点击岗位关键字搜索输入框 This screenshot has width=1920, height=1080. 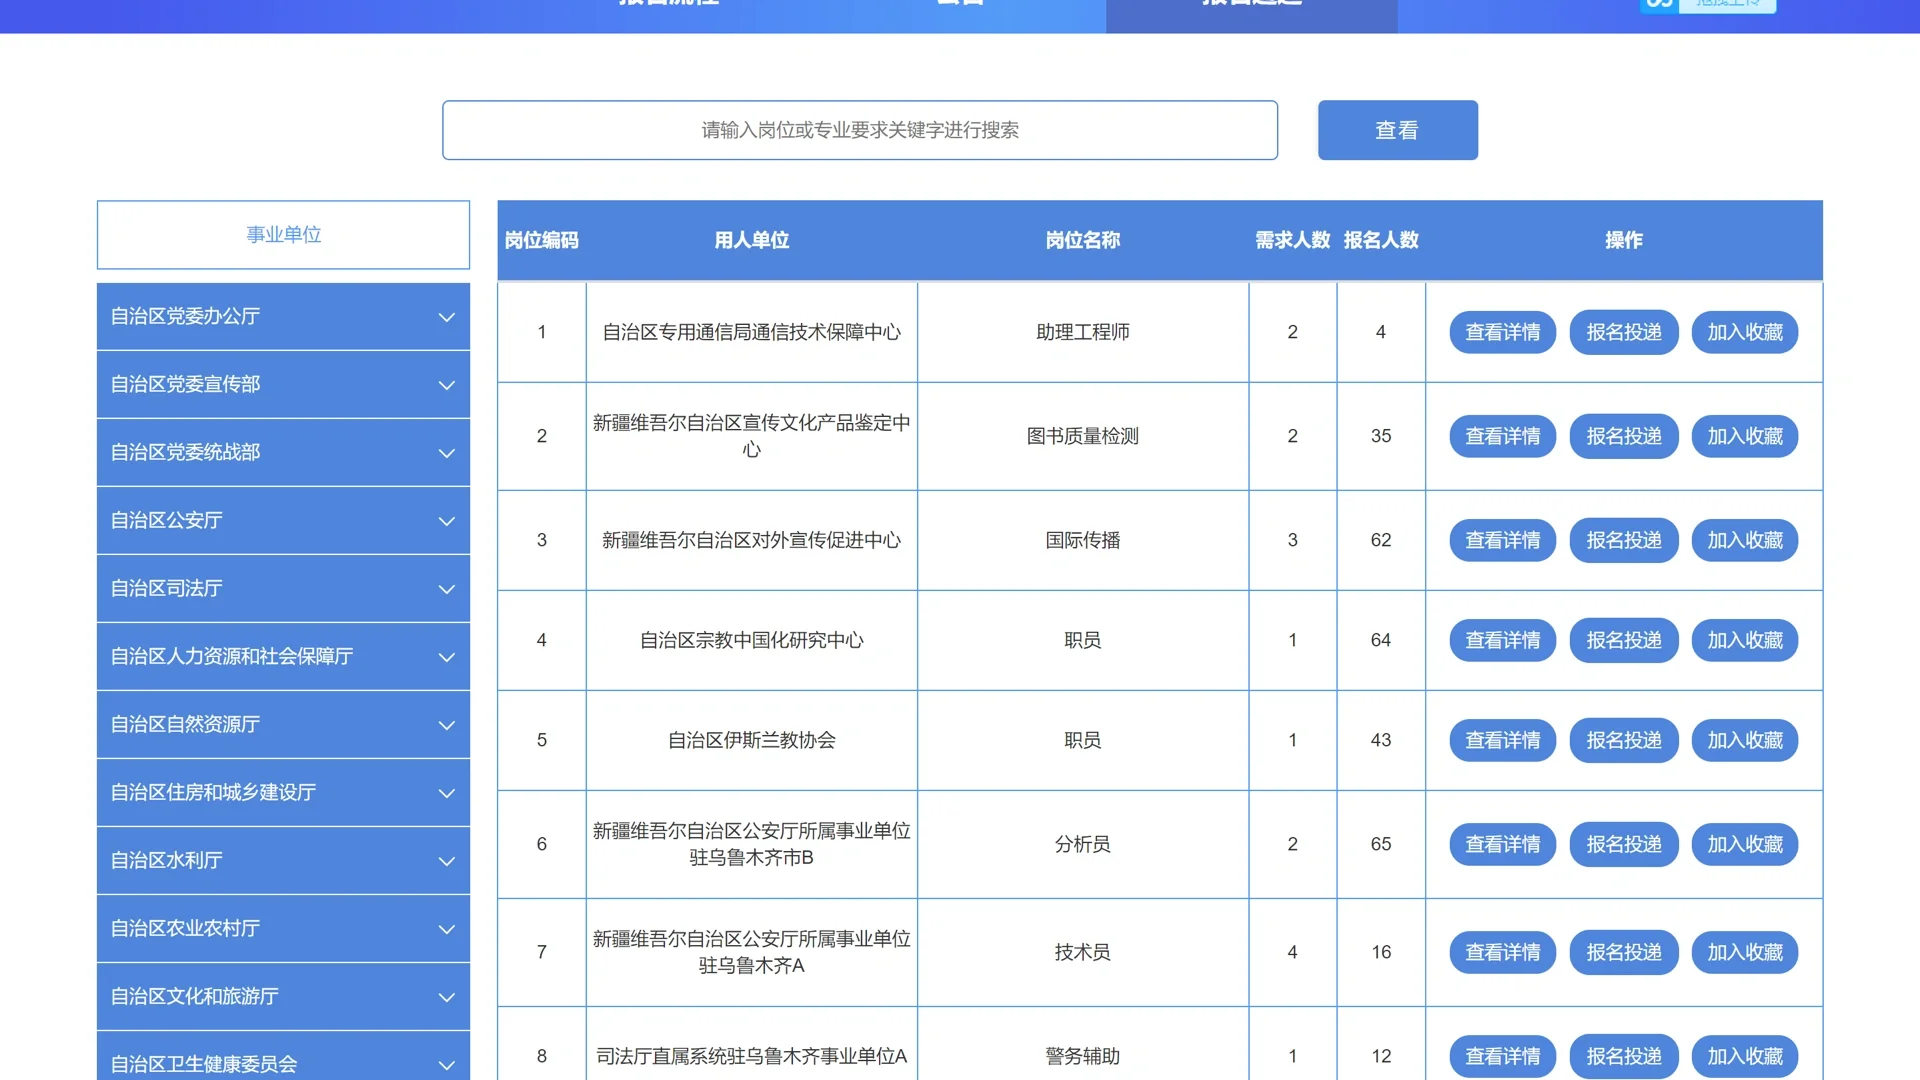pos(860,129)
